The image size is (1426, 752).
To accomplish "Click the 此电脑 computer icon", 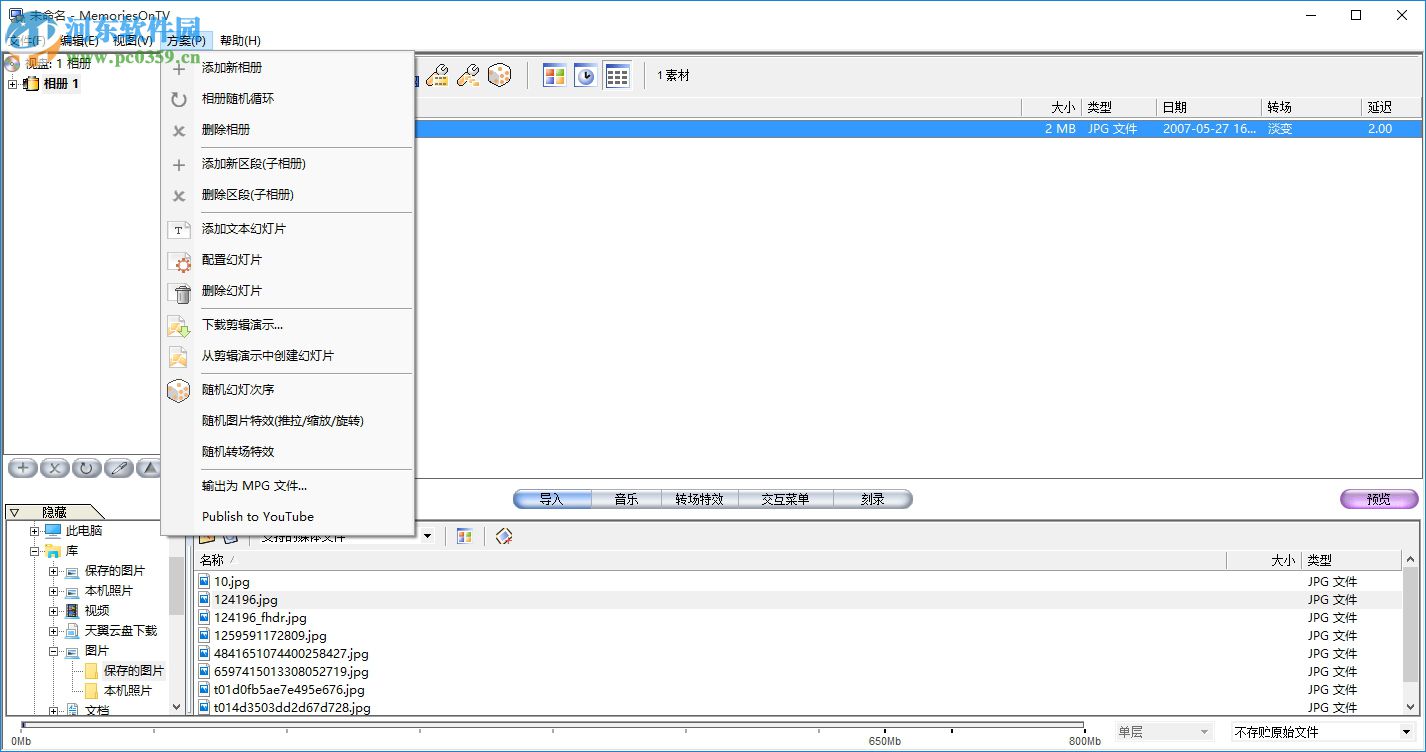I will [x=53, y=531].
